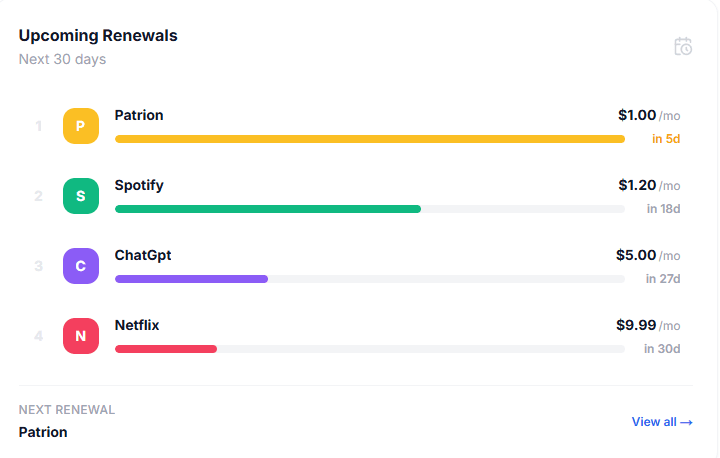The image size is (720, 458).
Task: Click the Upcoming Renewals heading
Action: click(98, 36)
